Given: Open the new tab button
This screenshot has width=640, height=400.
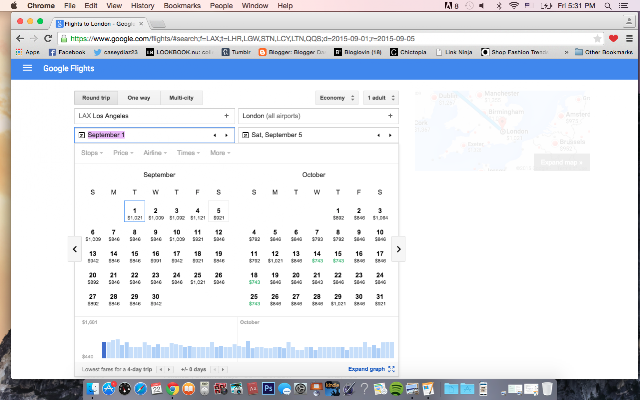Looking at the screenshot, I should click(158, 24).
